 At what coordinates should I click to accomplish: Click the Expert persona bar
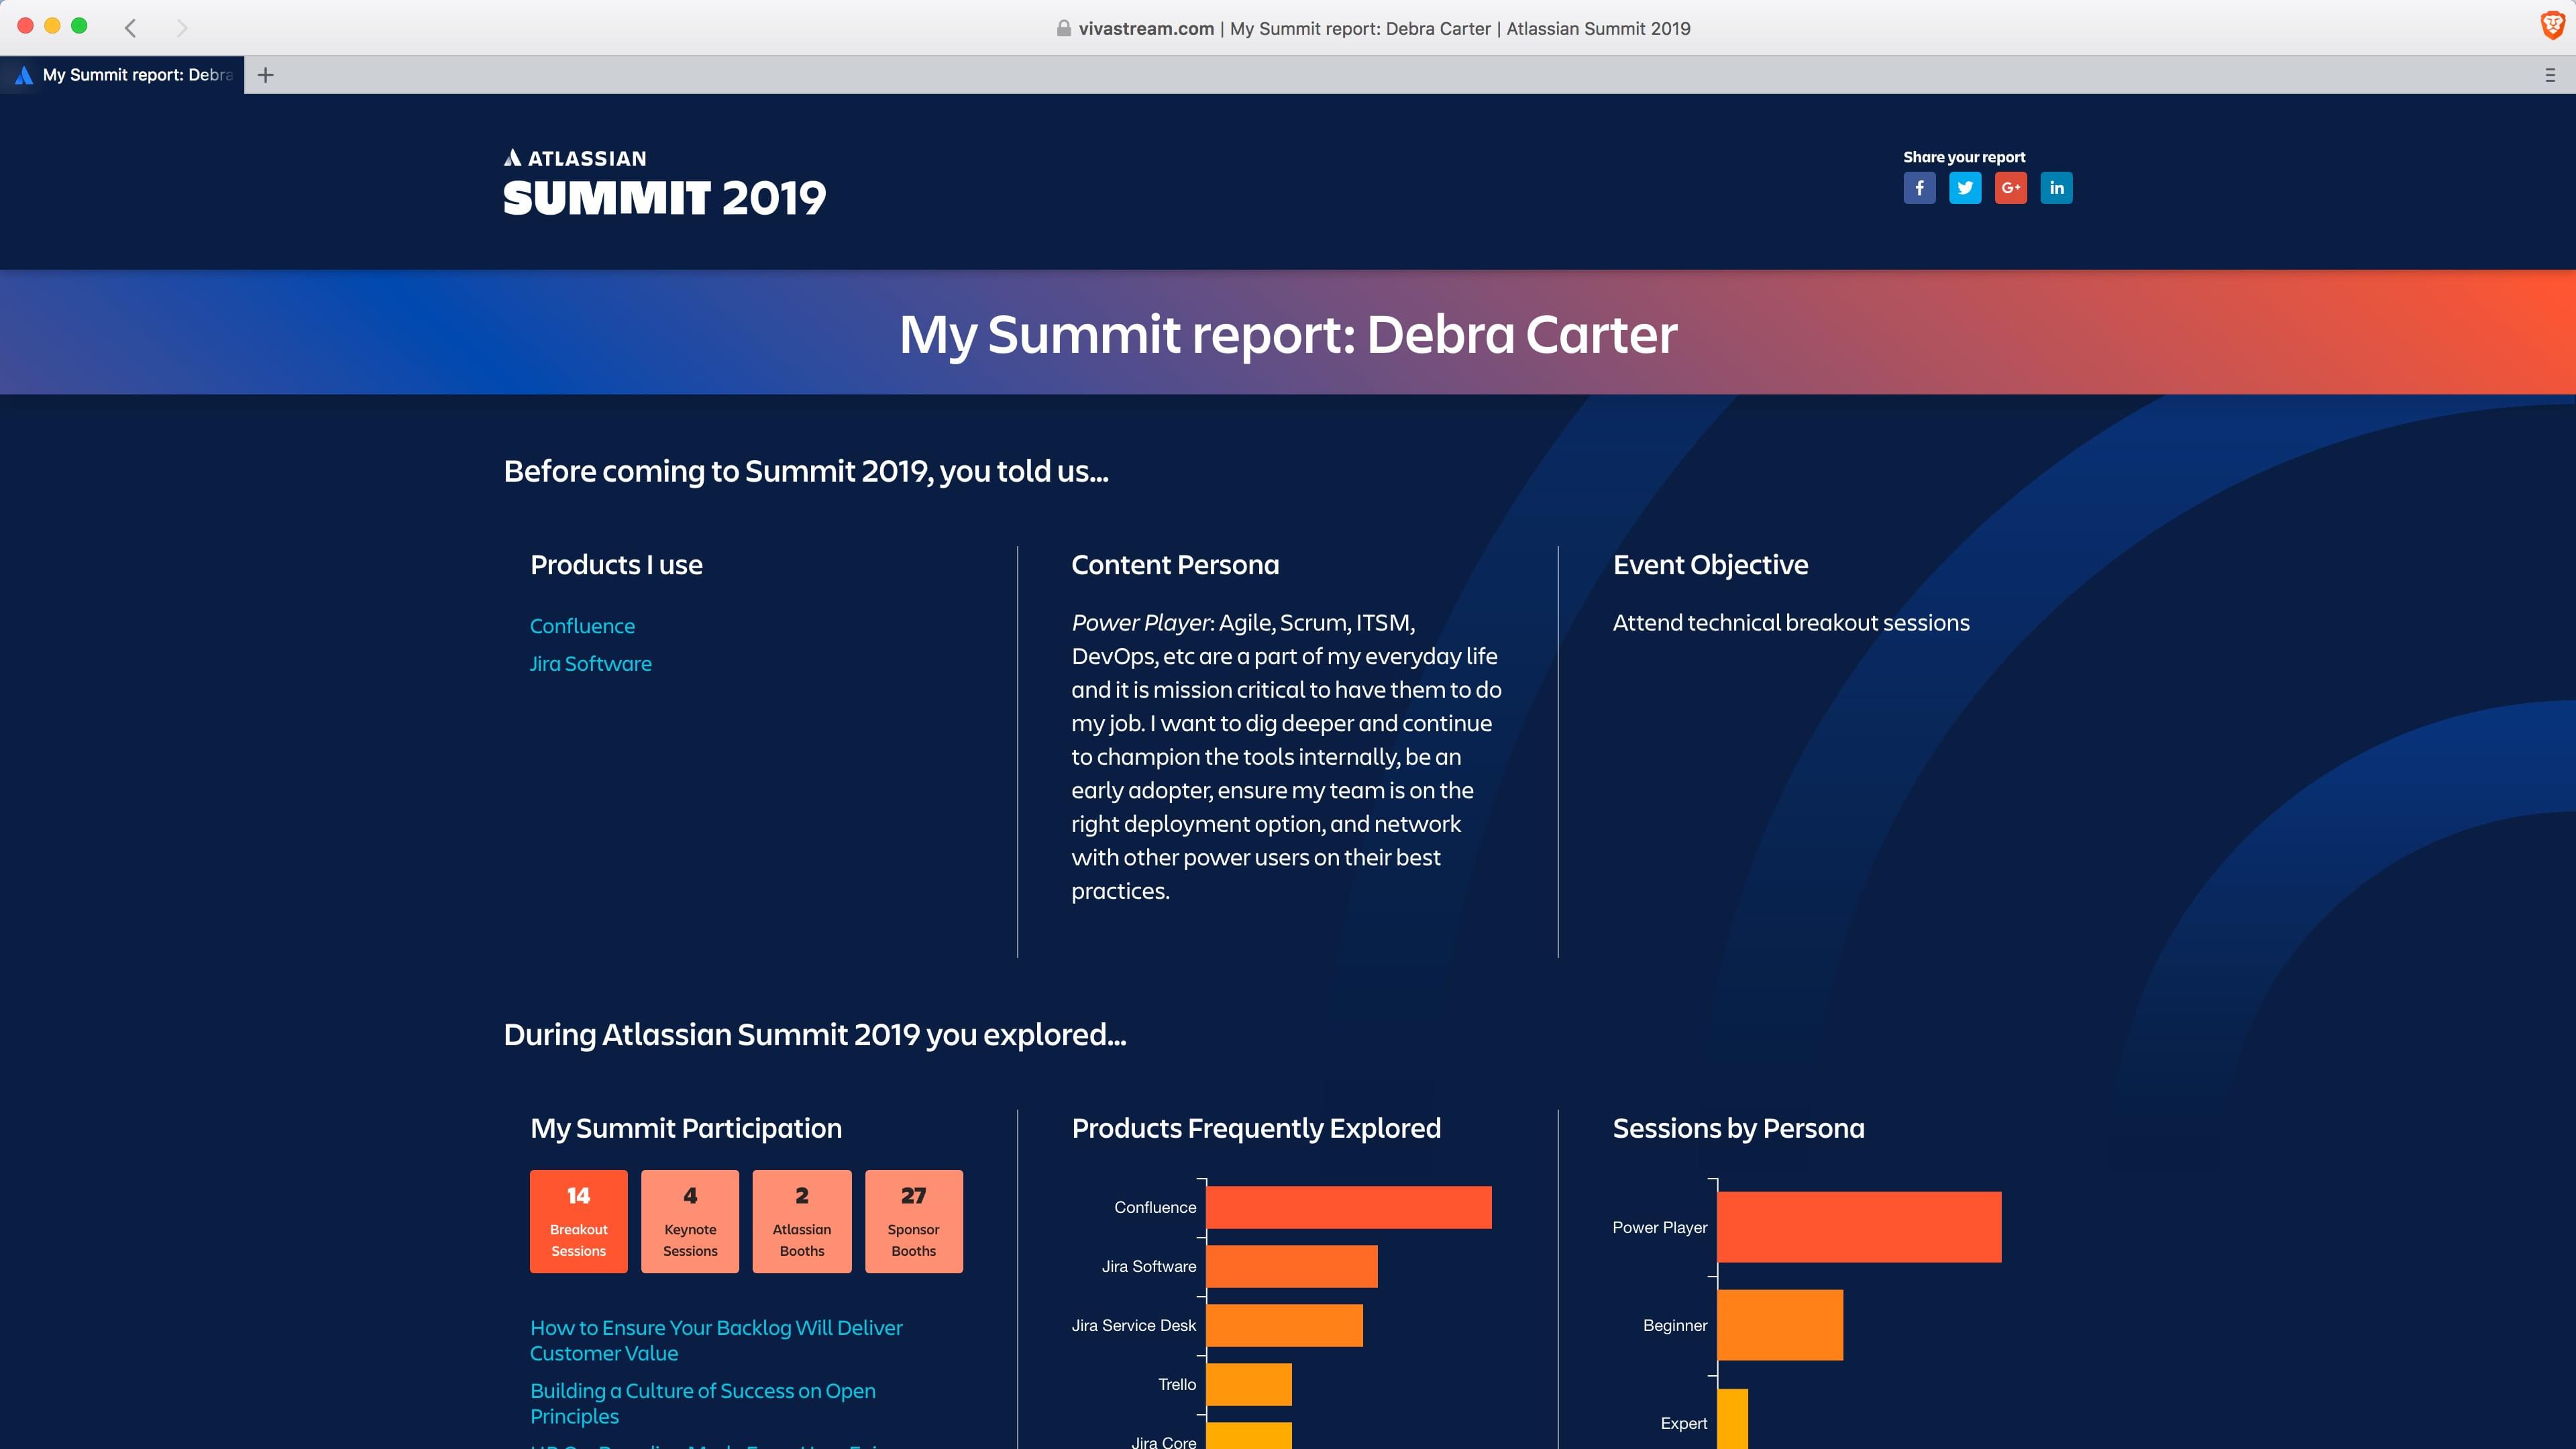pos(1733,1419)
